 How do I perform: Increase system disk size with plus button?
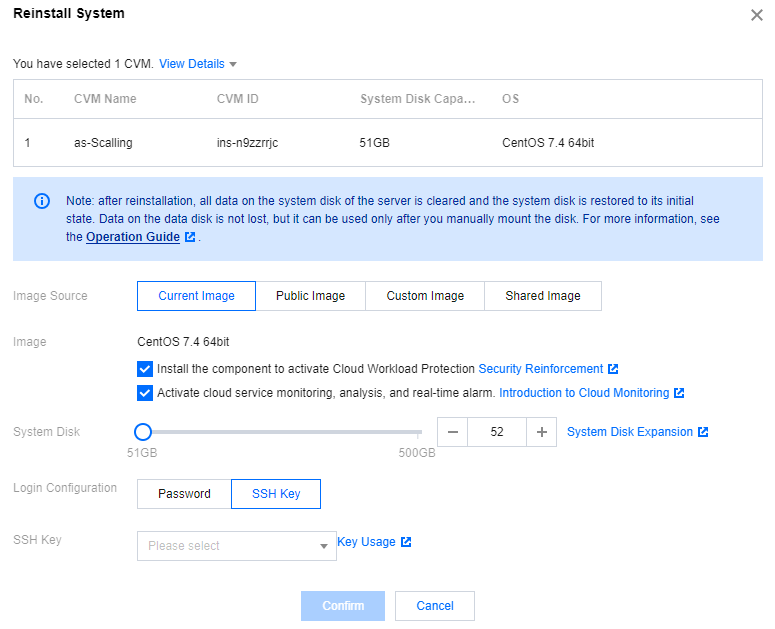pos(542,432)
